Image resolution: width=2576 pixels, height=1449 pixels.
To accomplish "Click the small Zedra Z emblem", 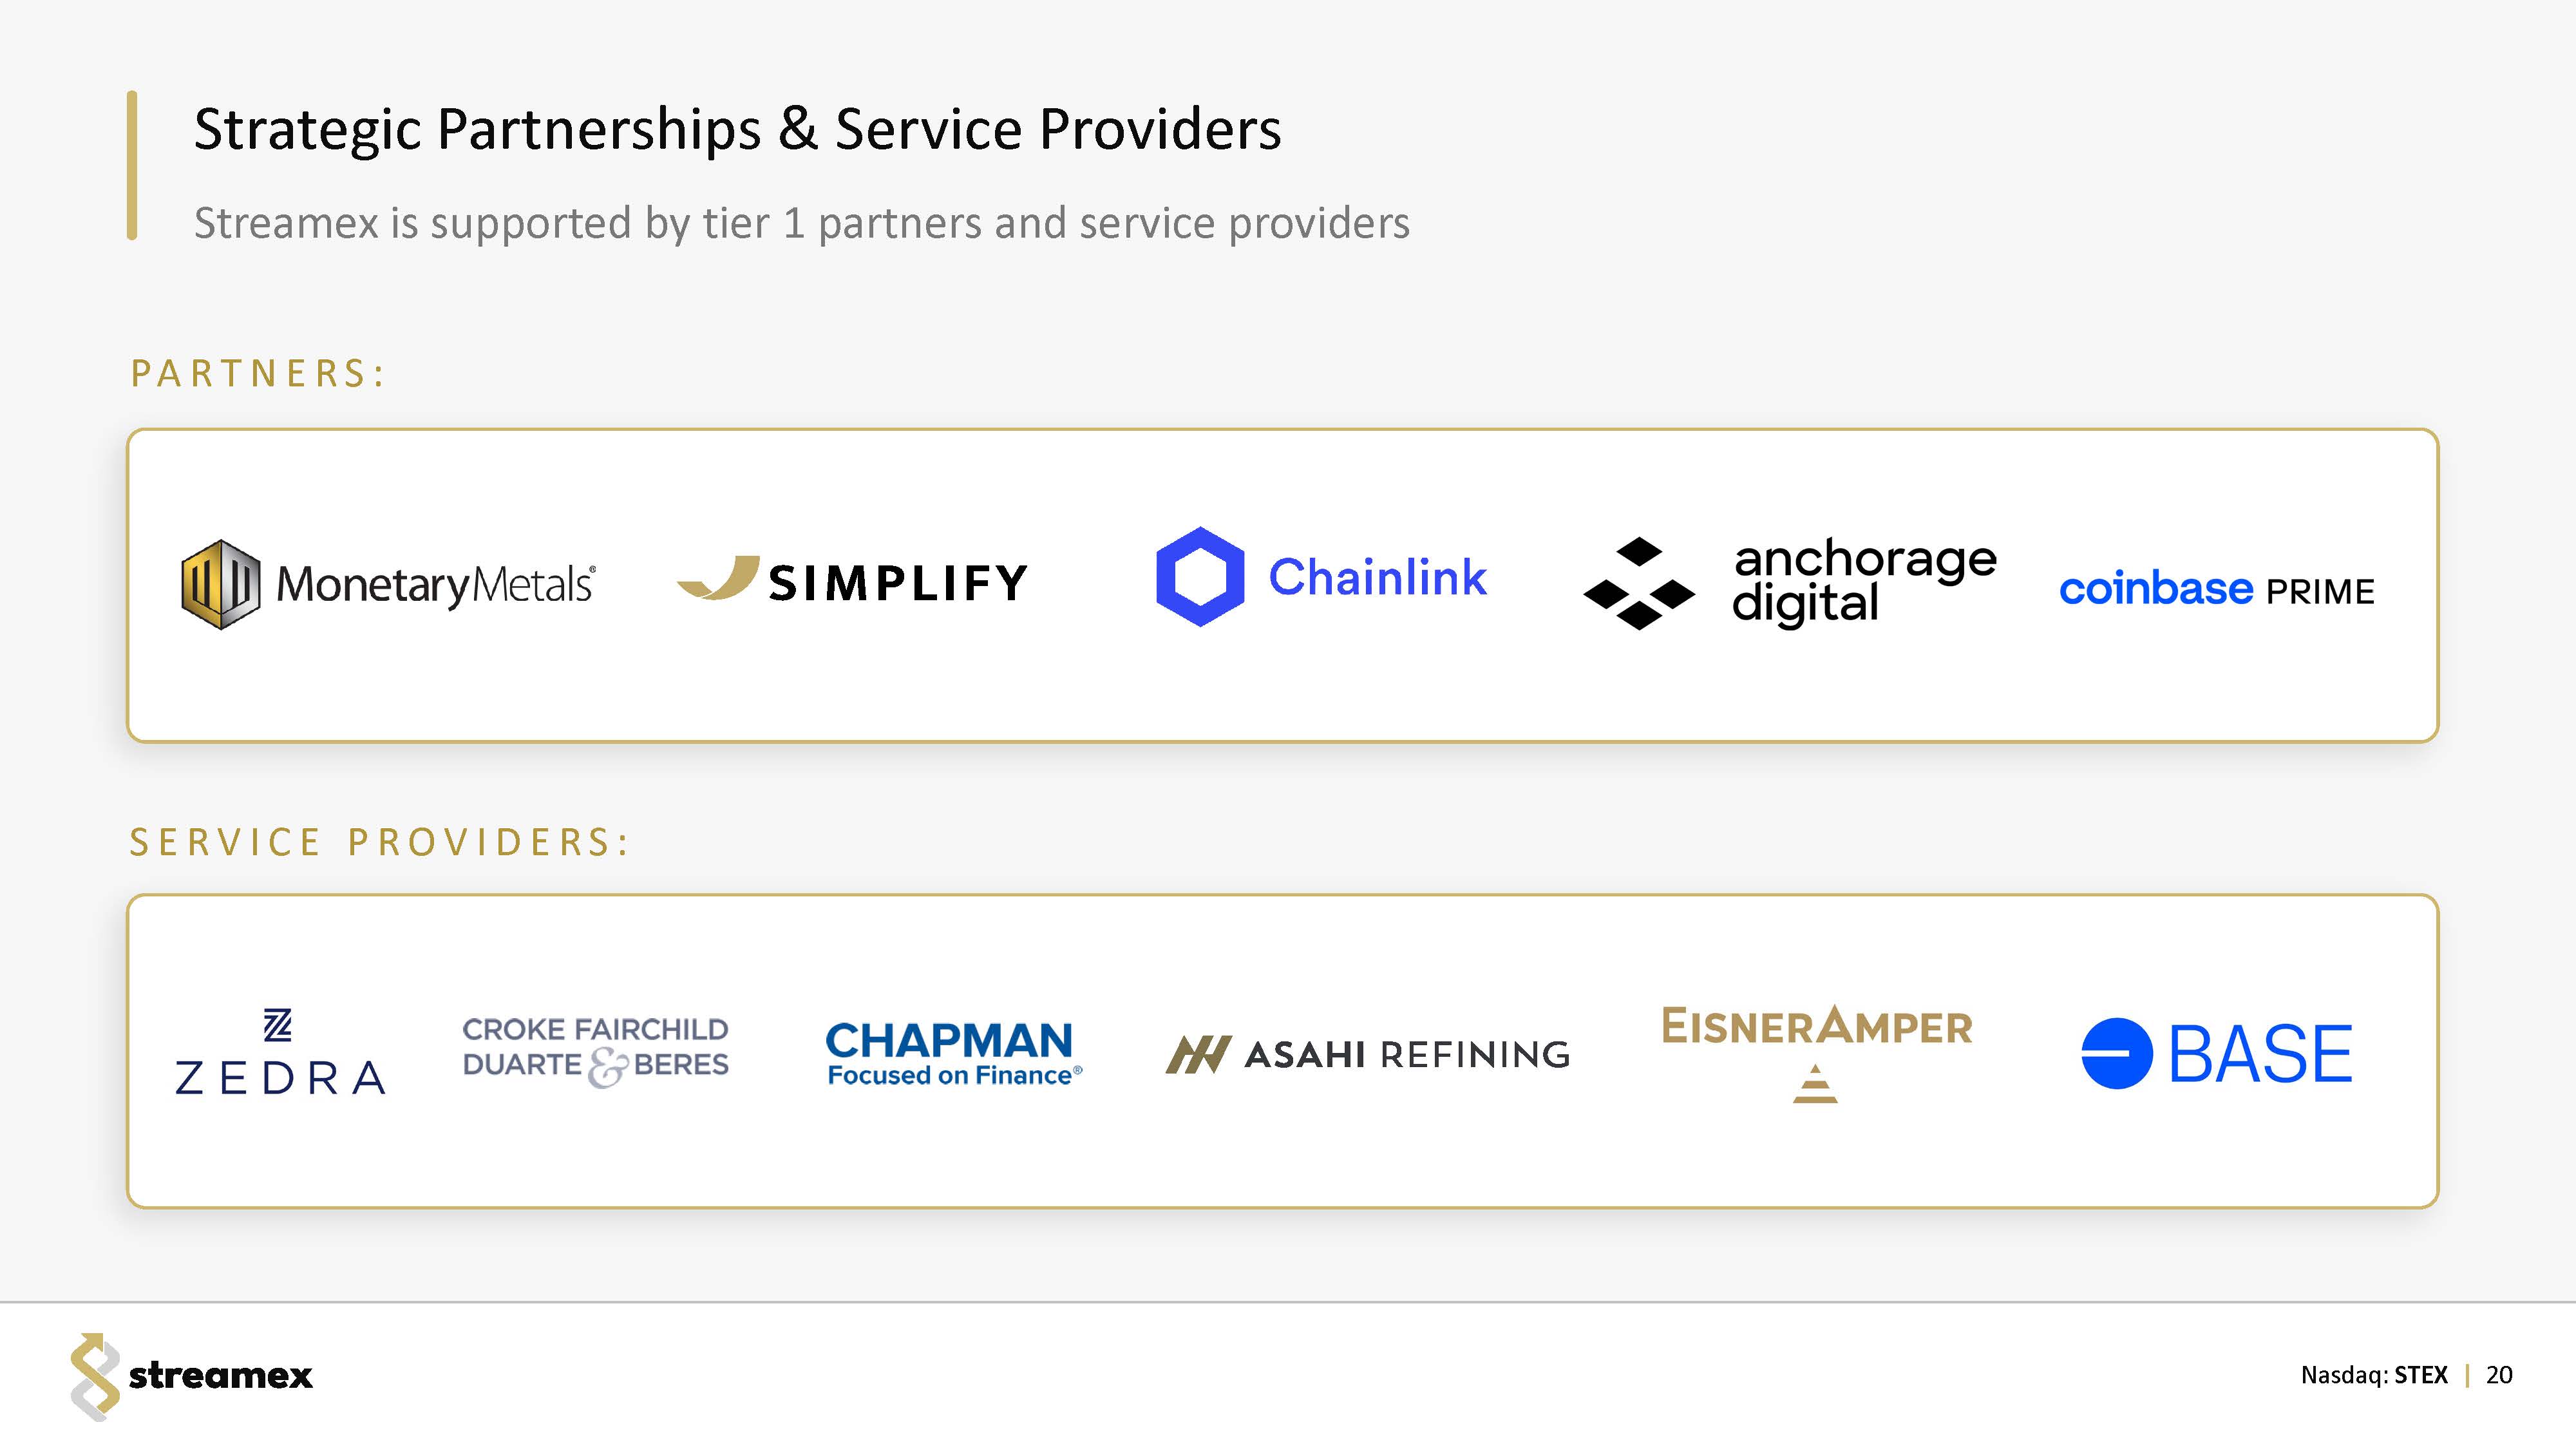I will [x=277, y=1025].
